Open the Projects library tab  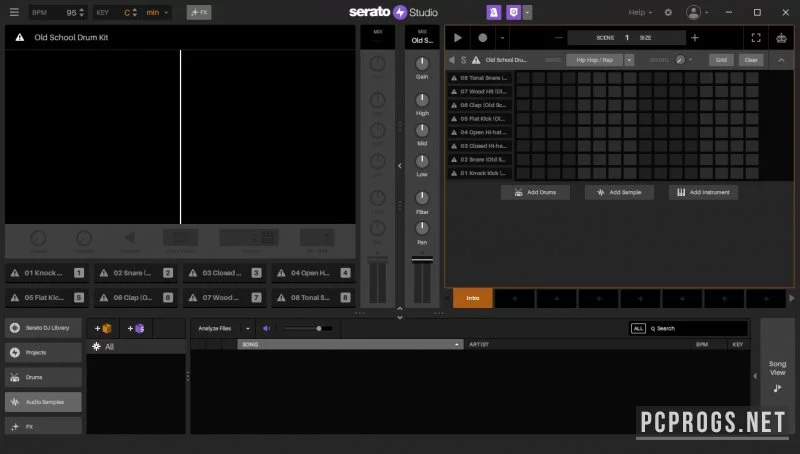click(43, 352)
